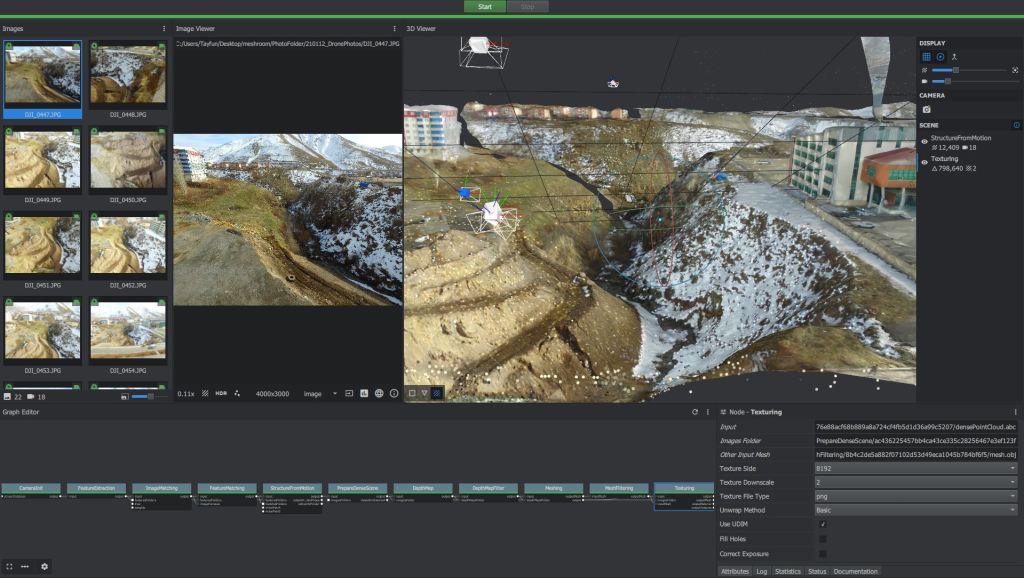Open image metadata info icon in Image Viewer
Viewport: 1024px width, 578px height.
(x=394, y=394)
